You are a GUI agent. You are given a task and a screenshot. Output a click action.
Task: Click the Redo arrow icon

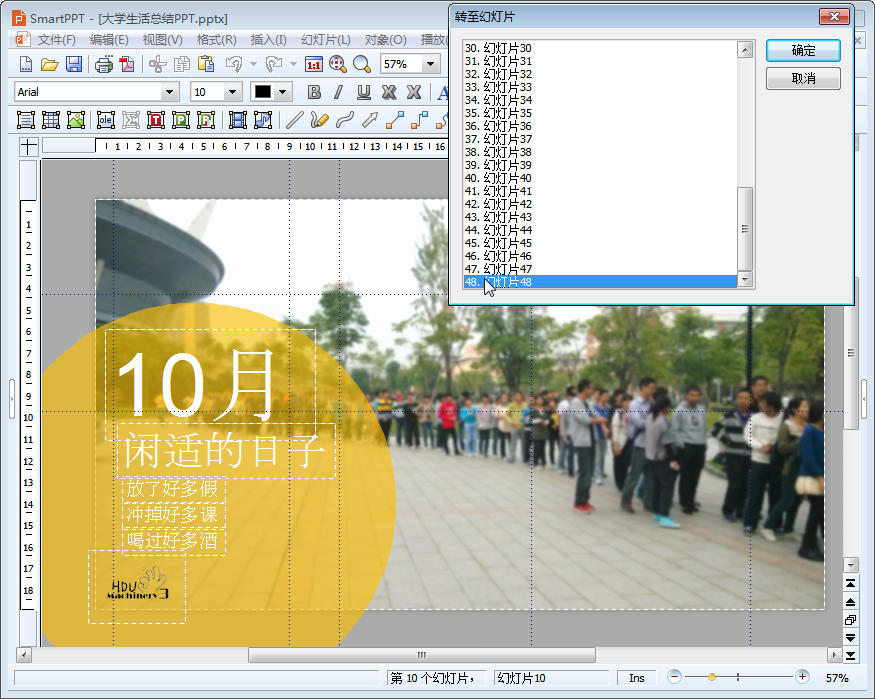pos(273,64)
